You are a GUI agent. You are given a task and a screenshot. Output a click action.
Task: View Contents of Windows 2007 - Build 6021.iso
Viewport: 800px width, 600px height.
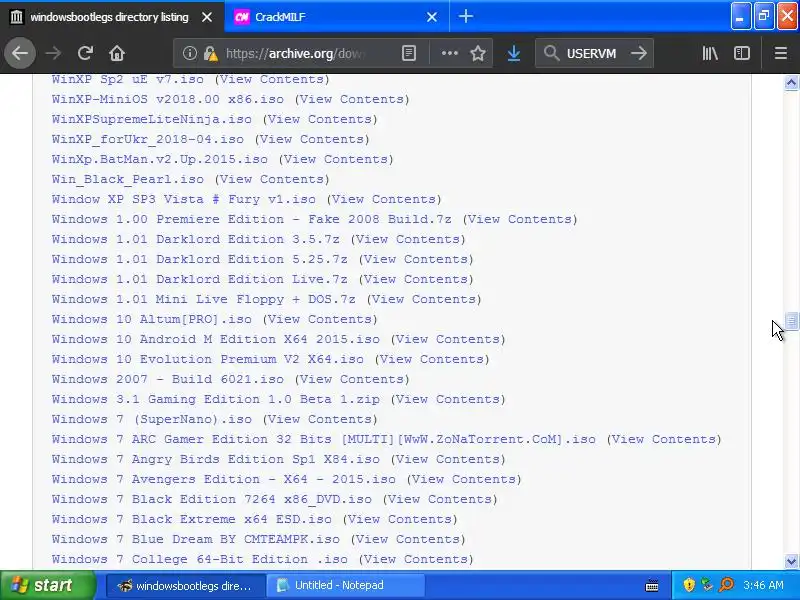pos(352,379)
